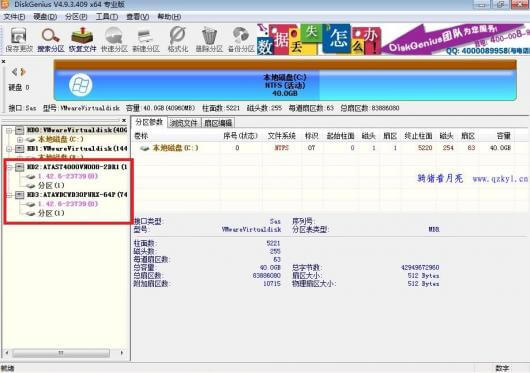Click the 卷标 column header
Viewport: 530px width, 373px height.
click(x=141, y=136)
